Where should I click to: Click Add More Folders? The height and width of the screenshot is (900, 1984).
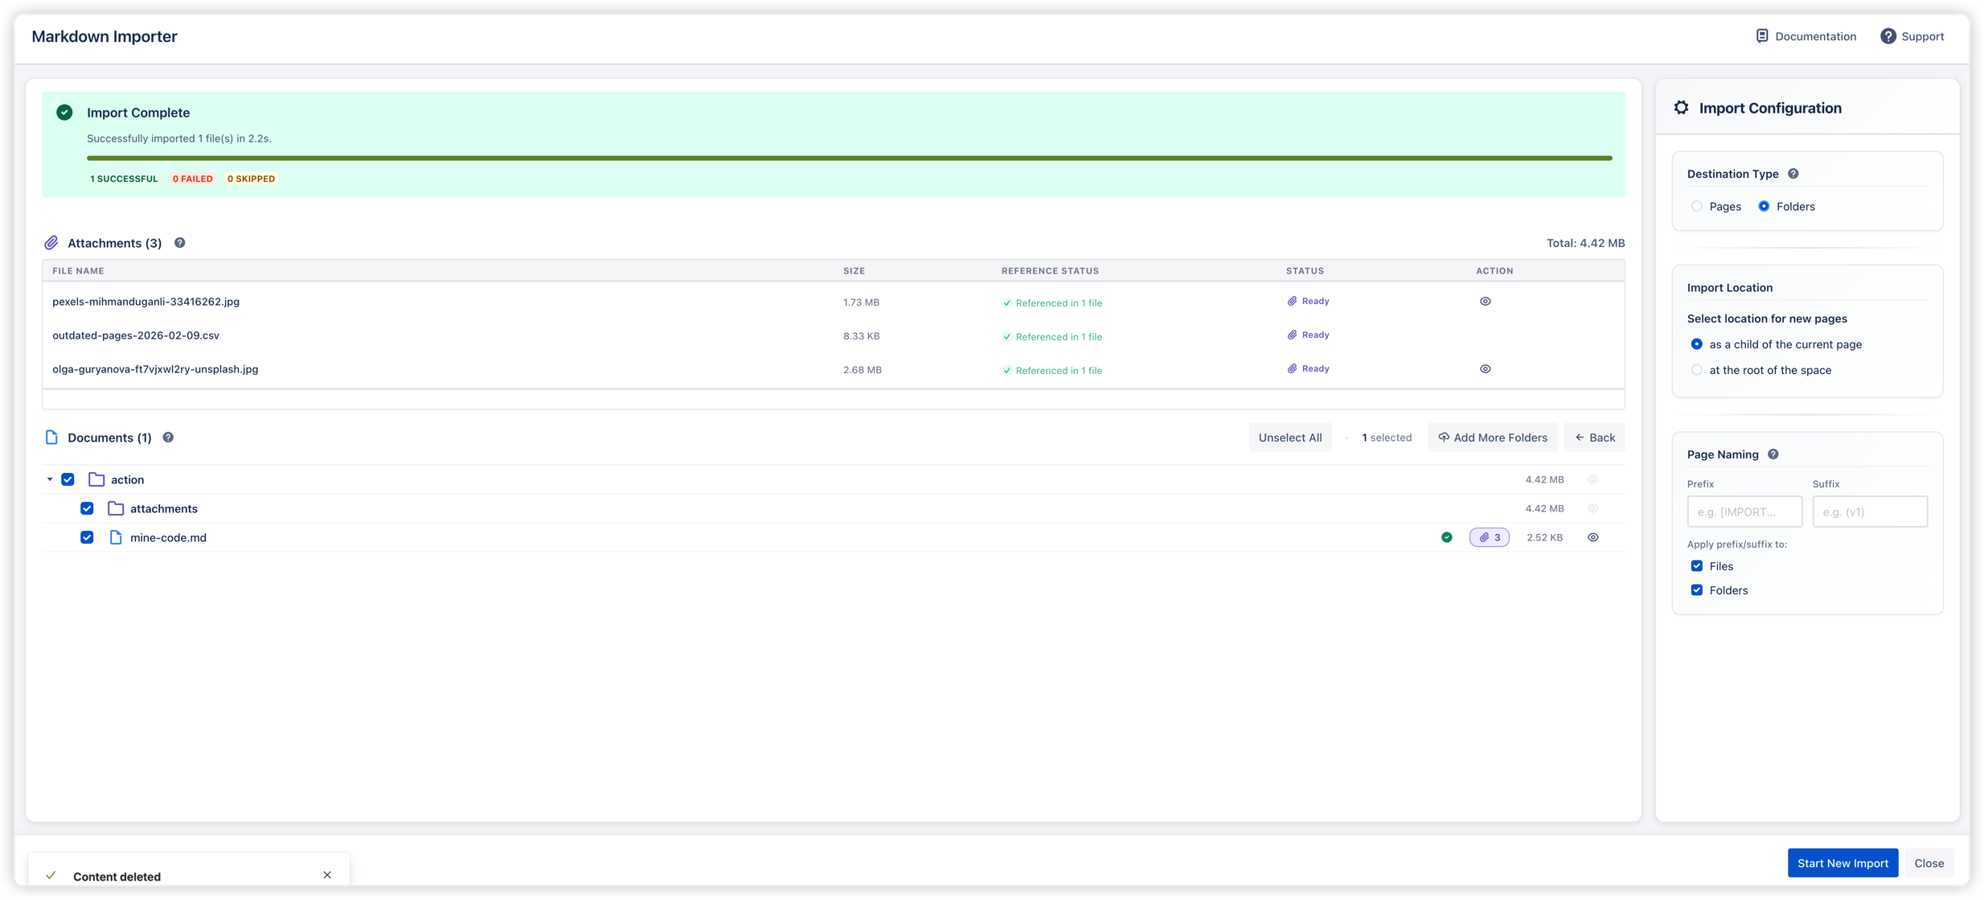1492,437
